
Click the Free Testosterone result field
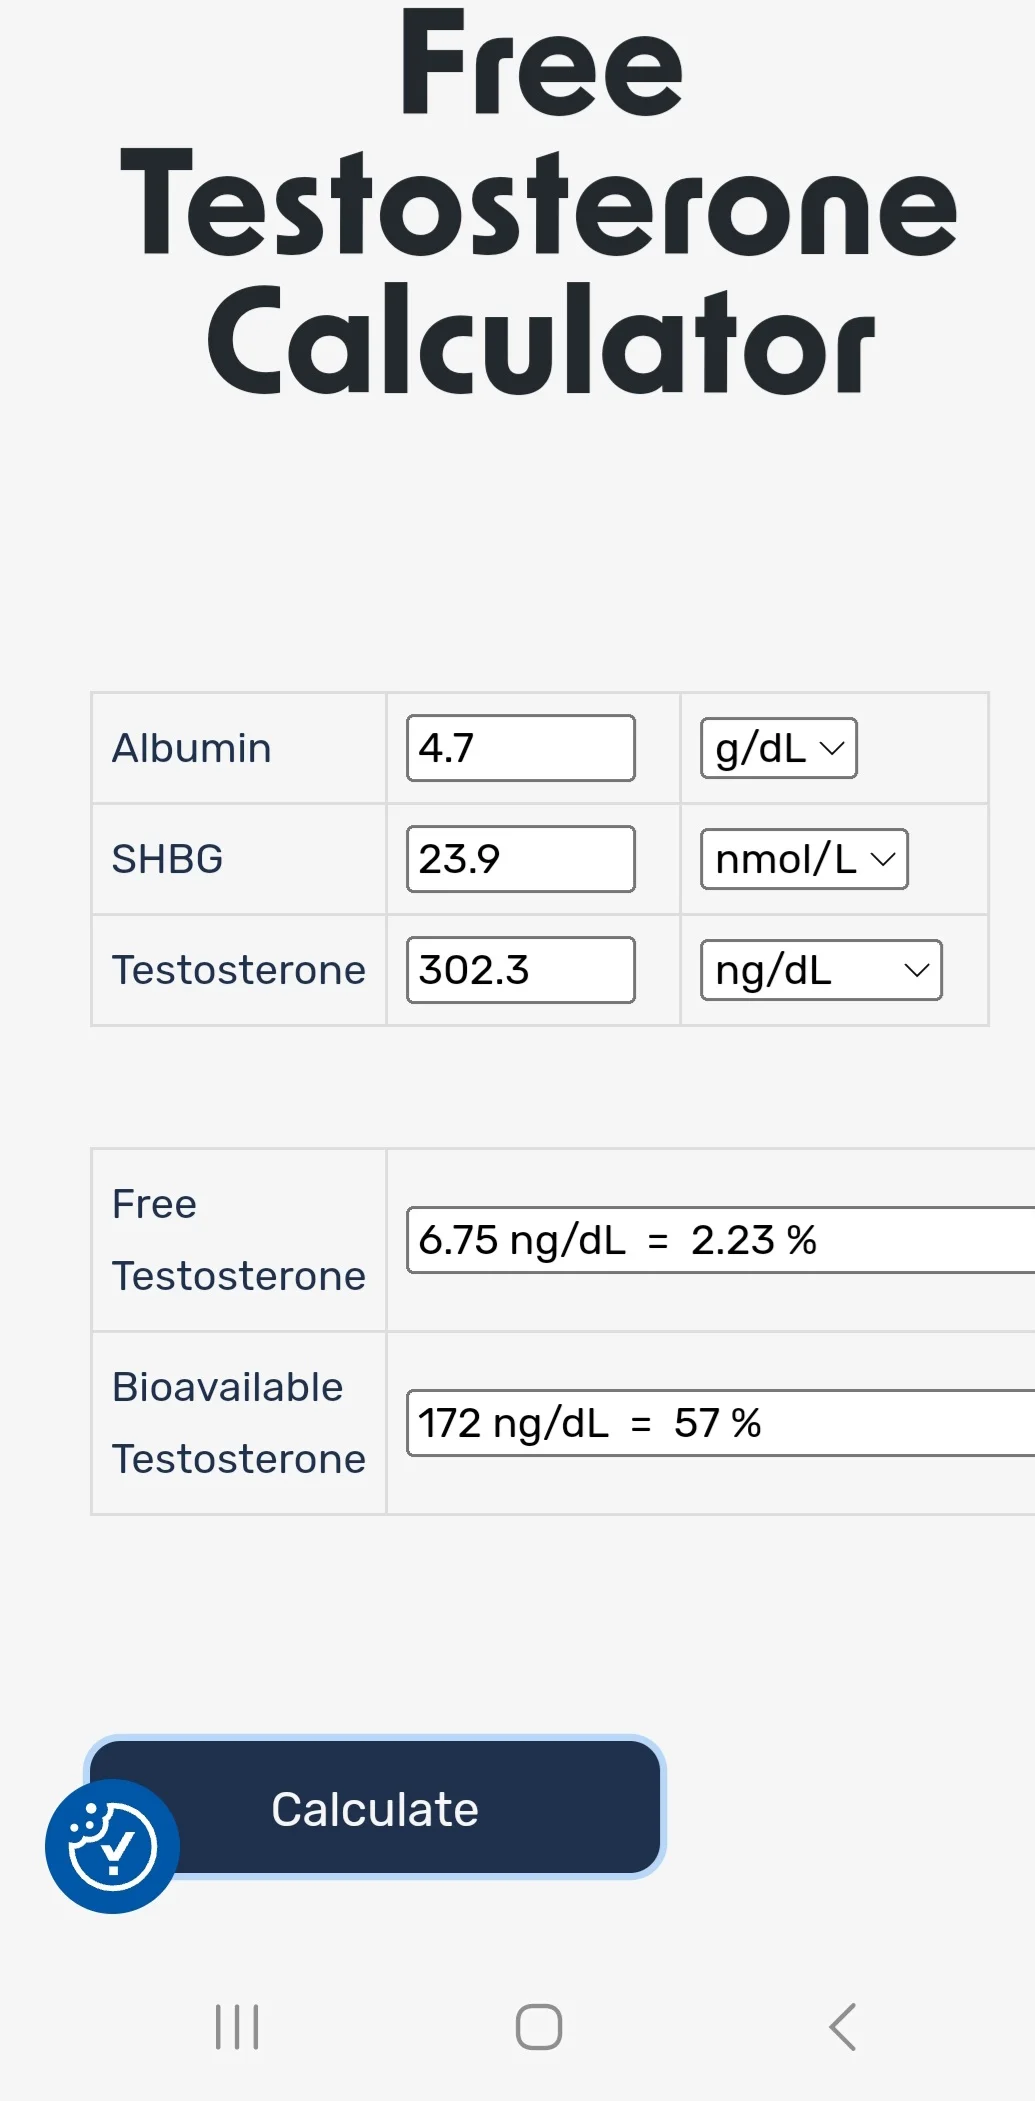(720, 1240)
